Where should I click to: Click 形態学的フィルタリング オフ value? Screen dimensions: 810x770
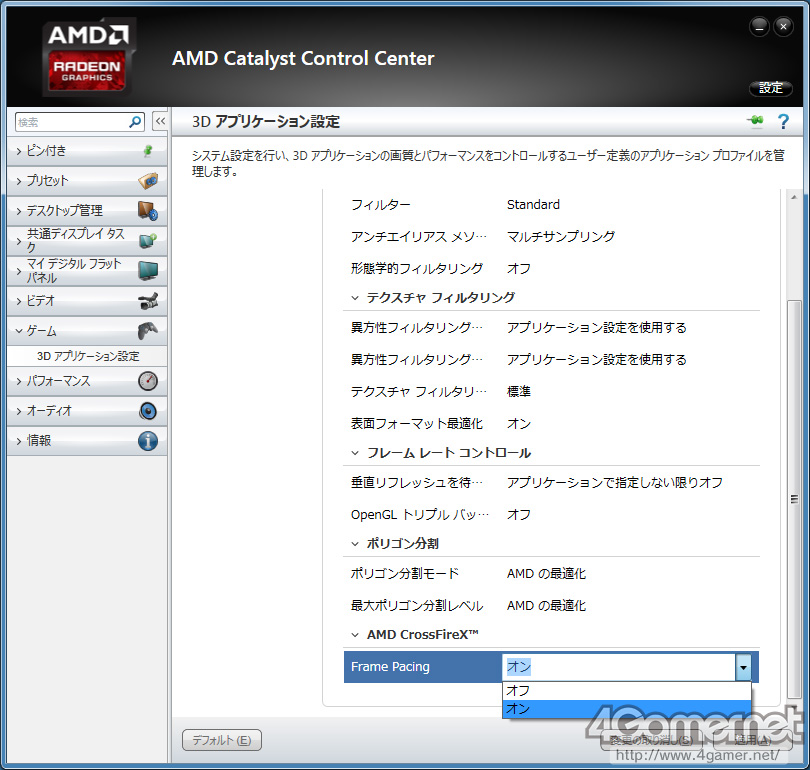519,269
